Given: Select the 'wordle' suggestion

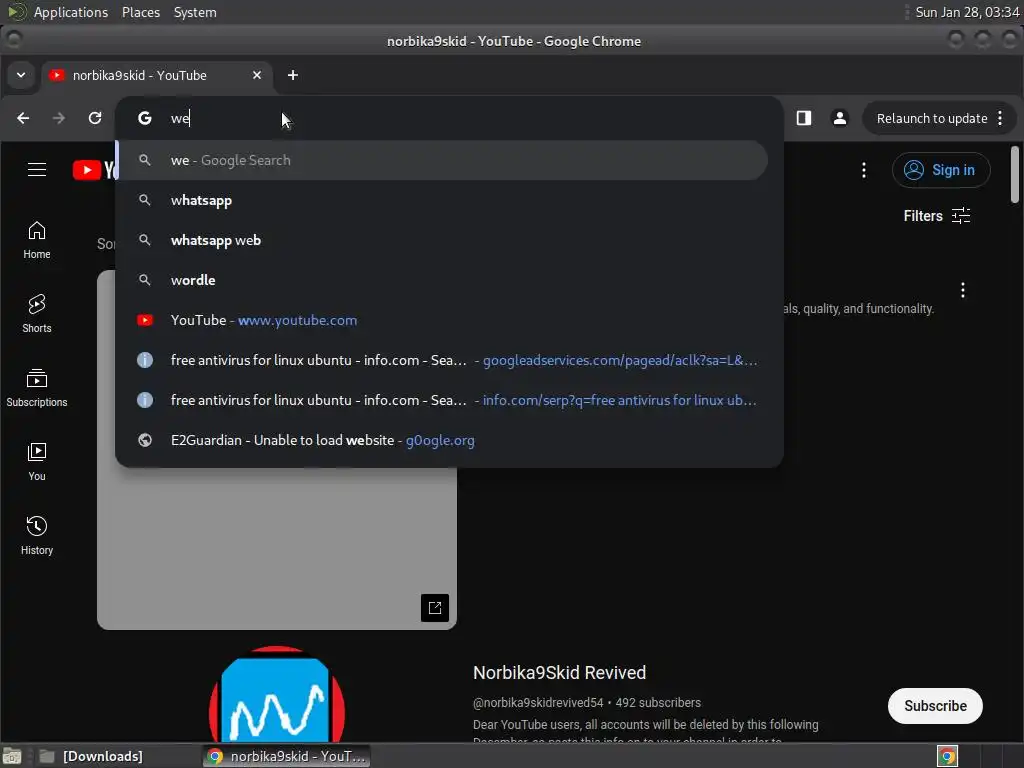Looking at the screenshot, I should click(x=442, y=280).
